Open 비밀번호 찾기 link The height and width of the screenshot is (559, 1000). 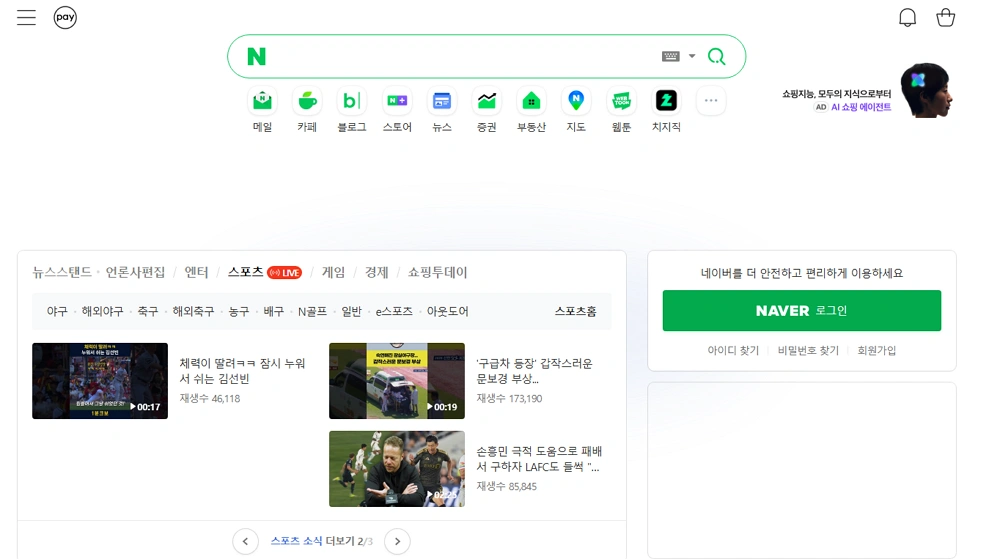pos(808,350)
